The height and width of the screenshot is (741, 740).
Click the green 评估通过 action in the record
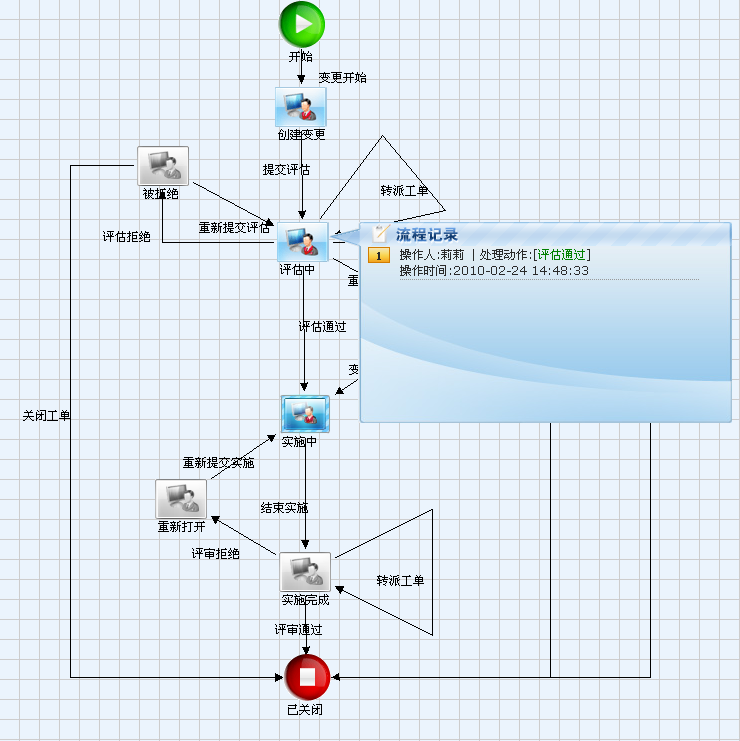(562, 255)
